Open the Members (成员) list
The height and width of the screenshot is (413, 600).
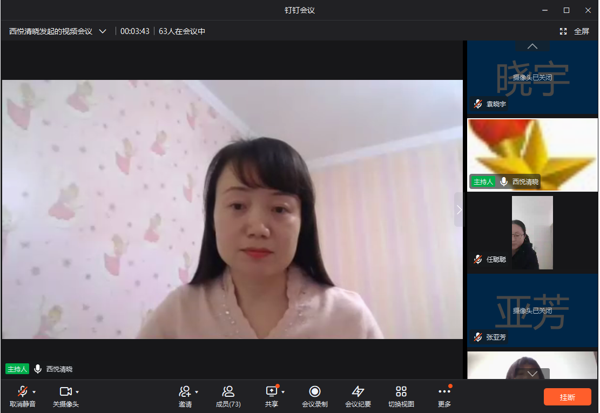pyautogui.click(x=228, y=393)
